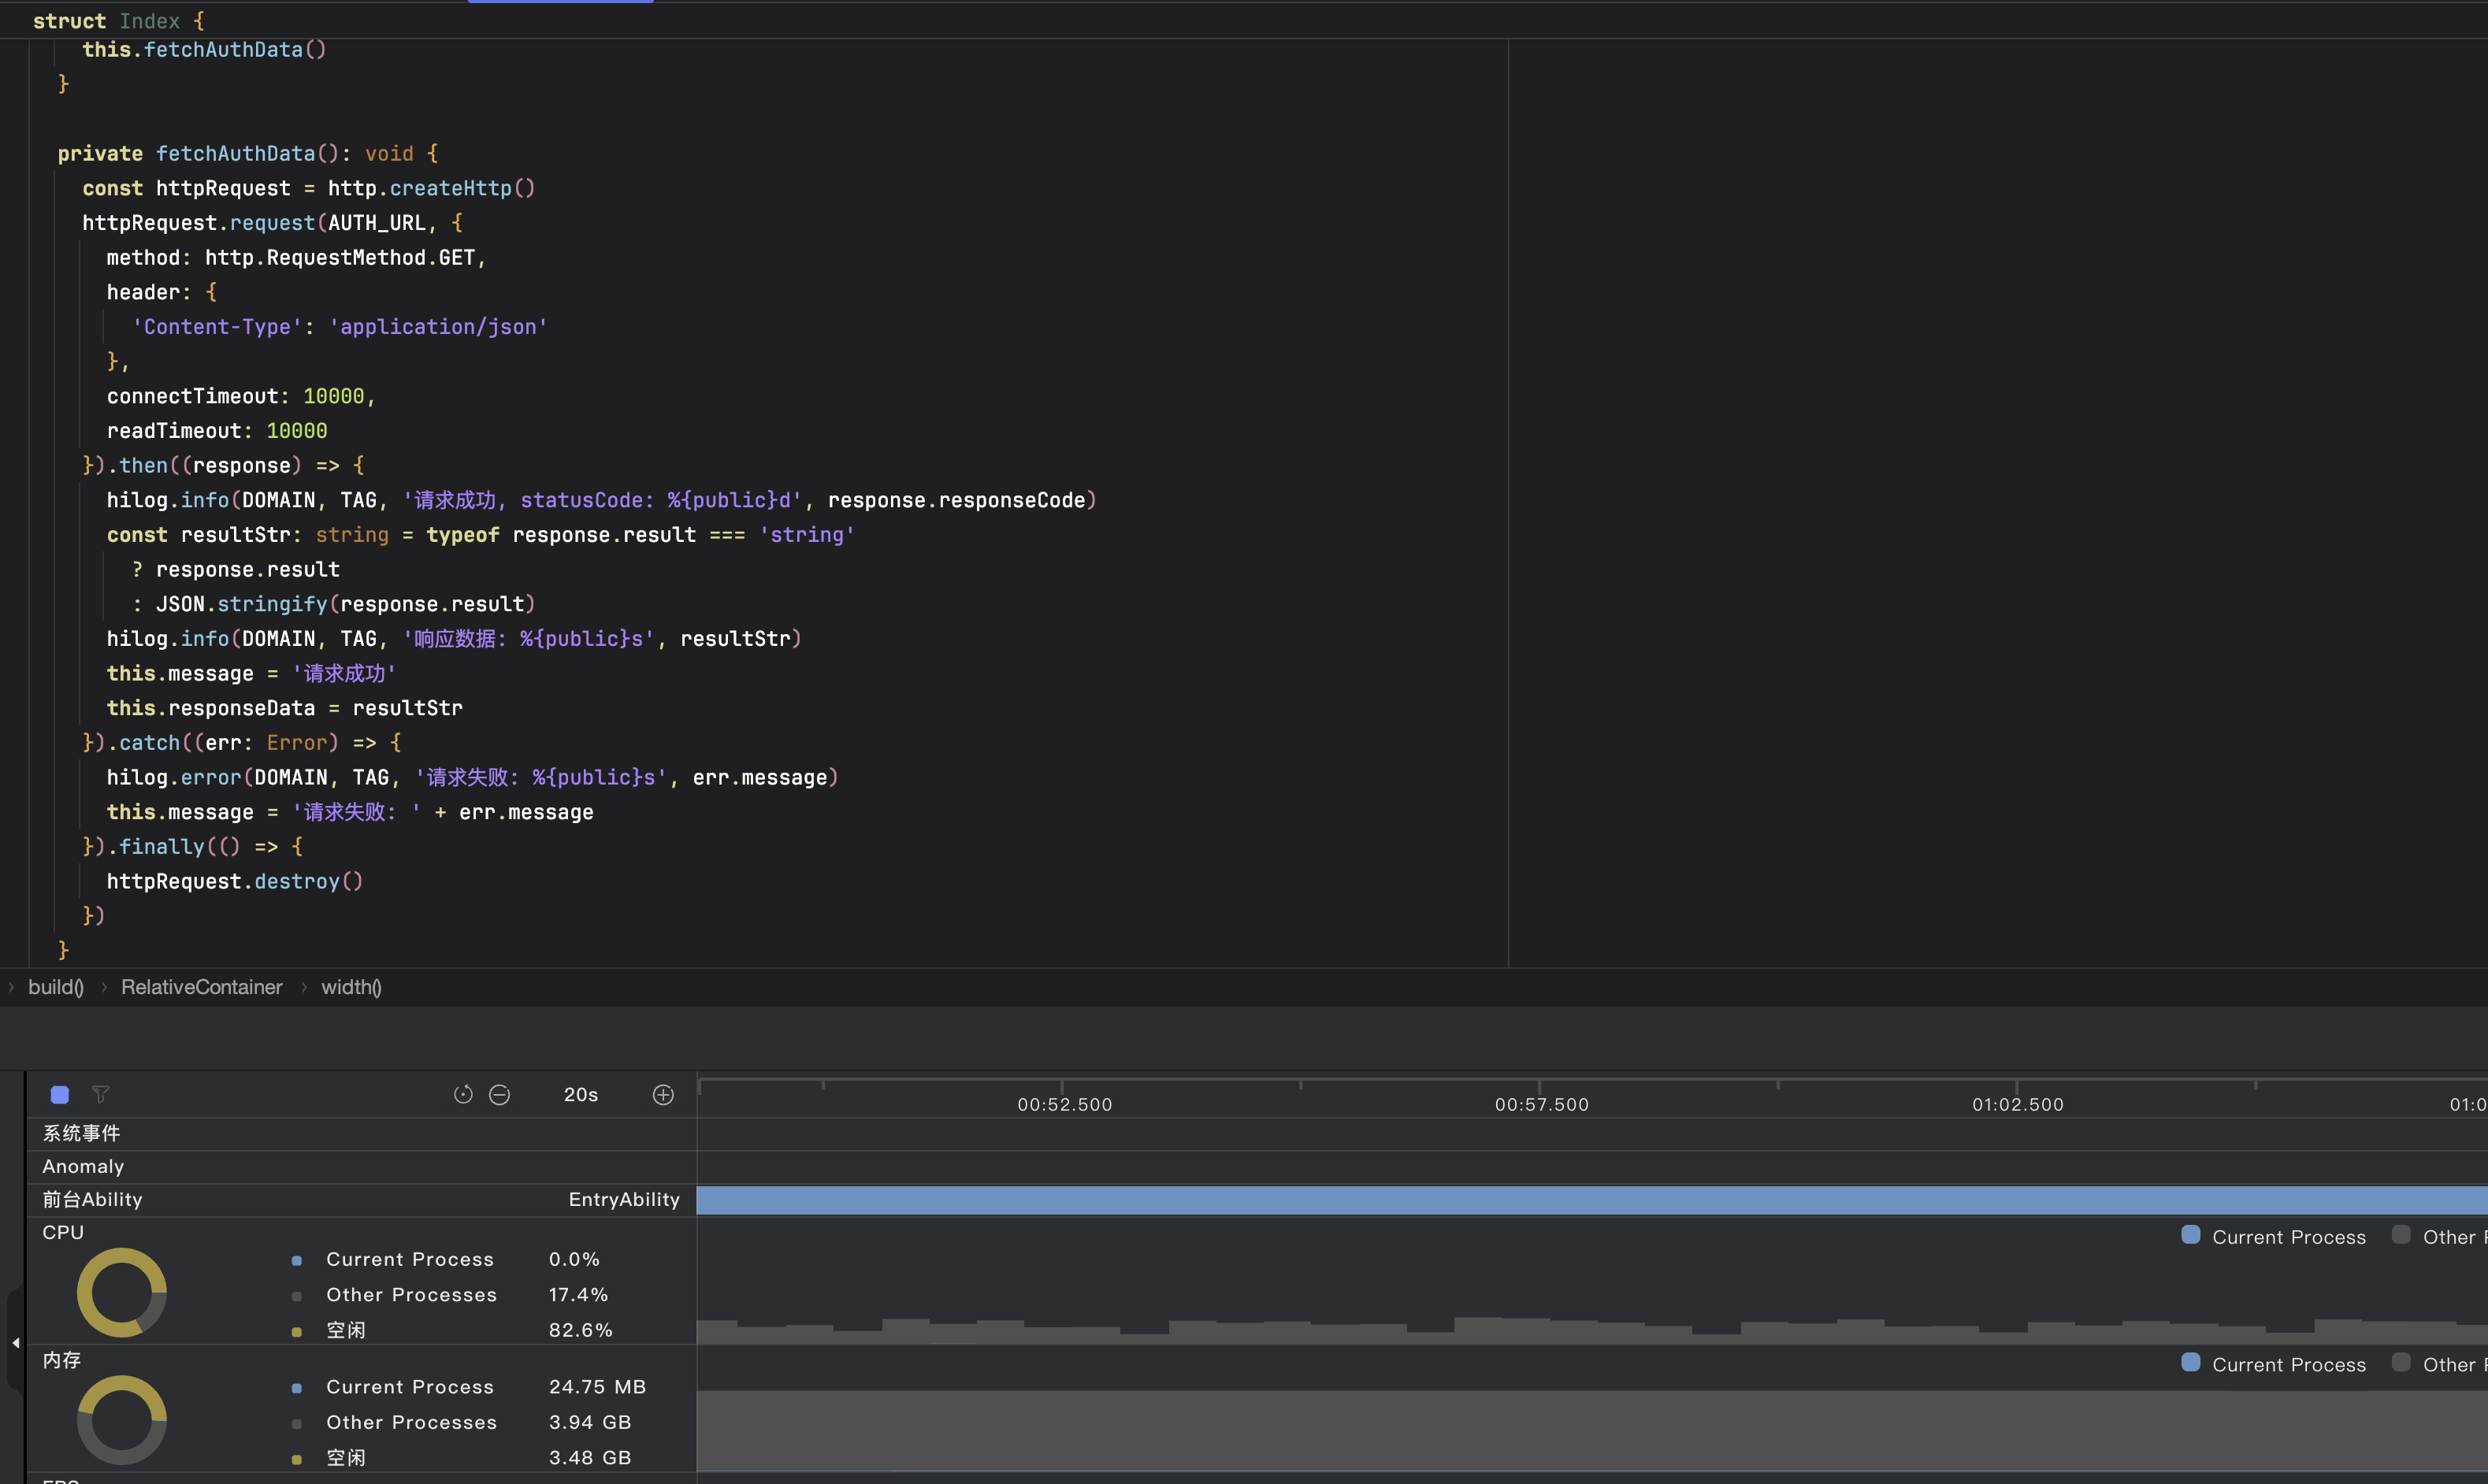Click 'hilog.error' call in catch block
This screenshot has width=2488, height=1484.
(x=174, y=777)
